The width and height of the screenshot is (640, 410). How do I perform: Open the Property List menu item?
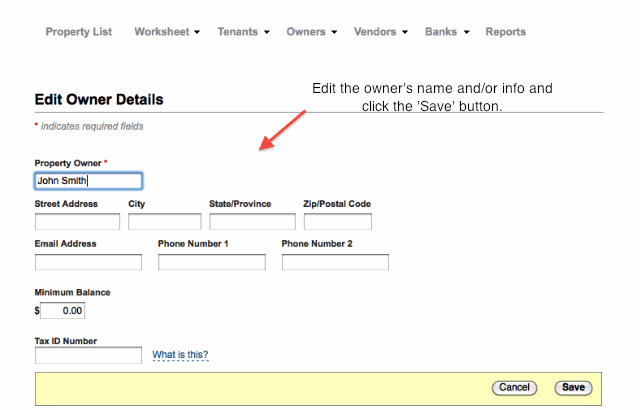pyautogui.click(x=78, y=32)
